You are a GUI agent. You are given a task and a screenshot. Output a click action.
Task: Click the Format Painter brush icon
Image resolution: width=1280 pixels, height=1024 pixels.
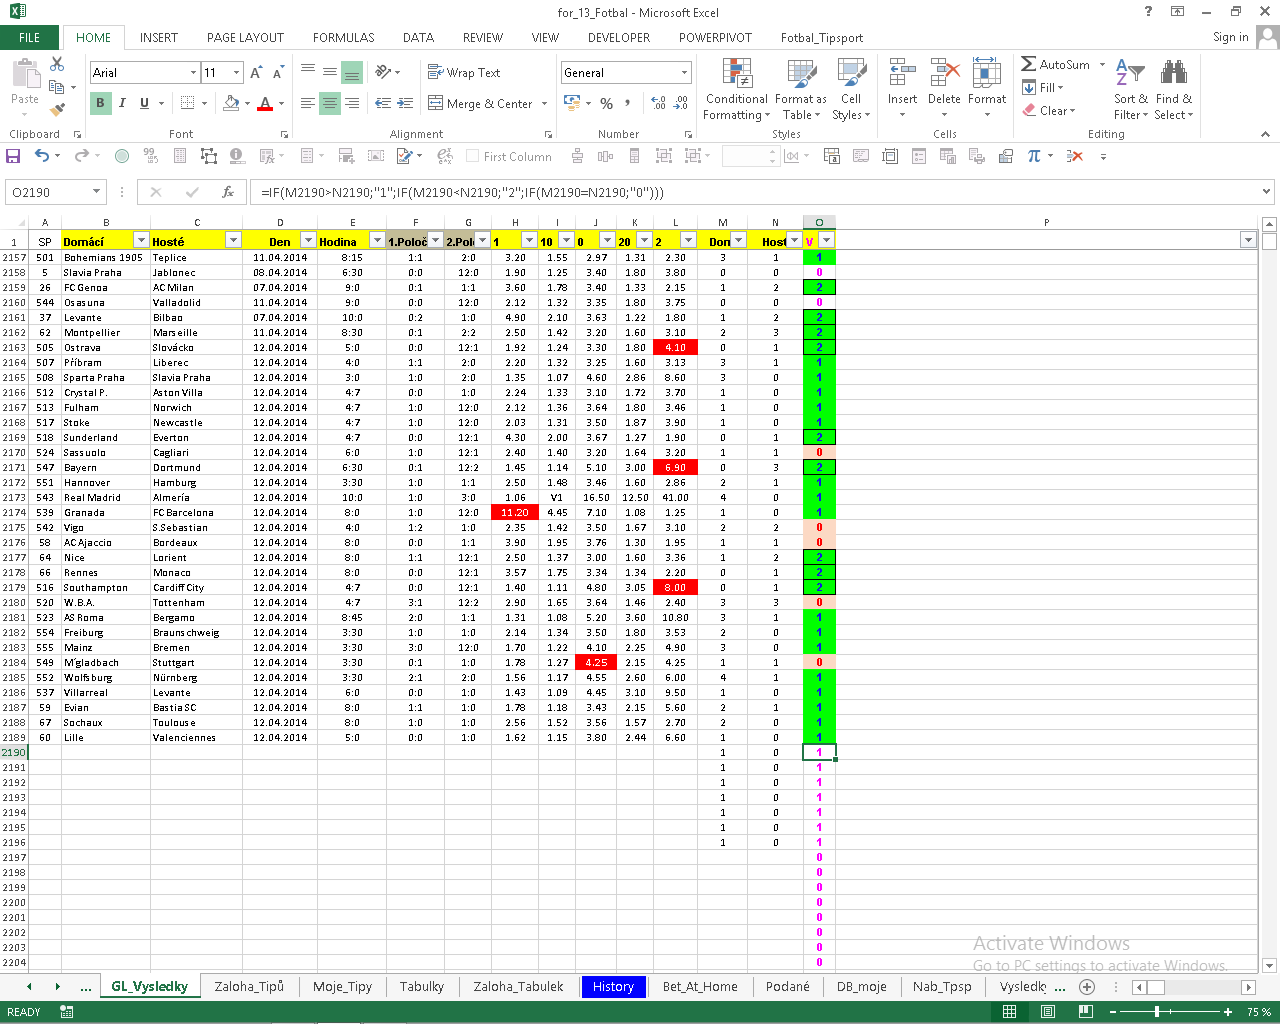[x=57, y=109]
